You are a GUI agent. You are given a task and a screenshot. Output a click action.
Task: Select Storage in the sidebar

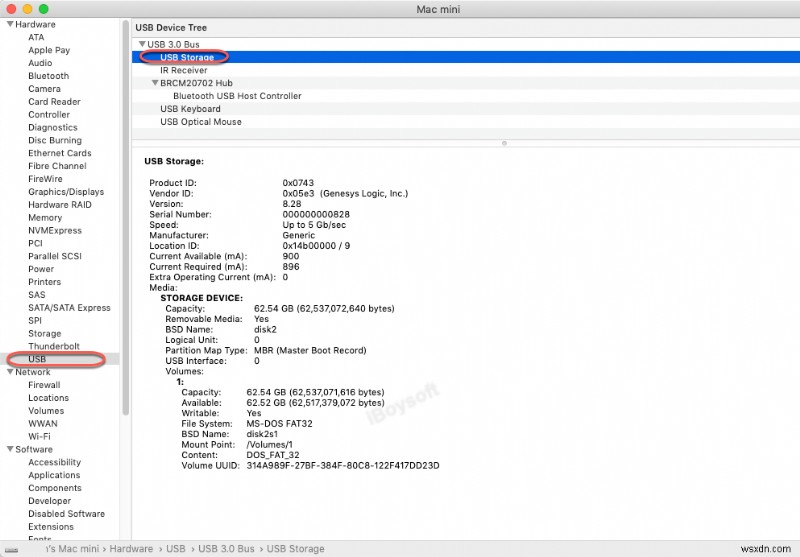click(45, 333)
